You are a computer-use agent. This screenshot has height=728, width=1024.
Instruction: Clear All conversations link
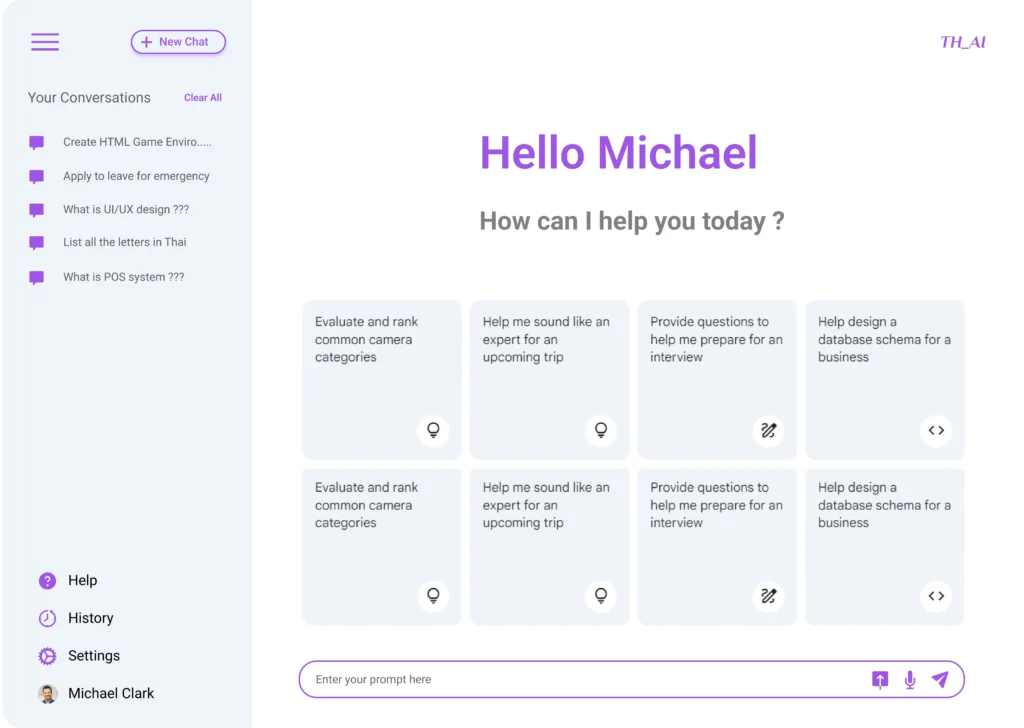point(202,97)
